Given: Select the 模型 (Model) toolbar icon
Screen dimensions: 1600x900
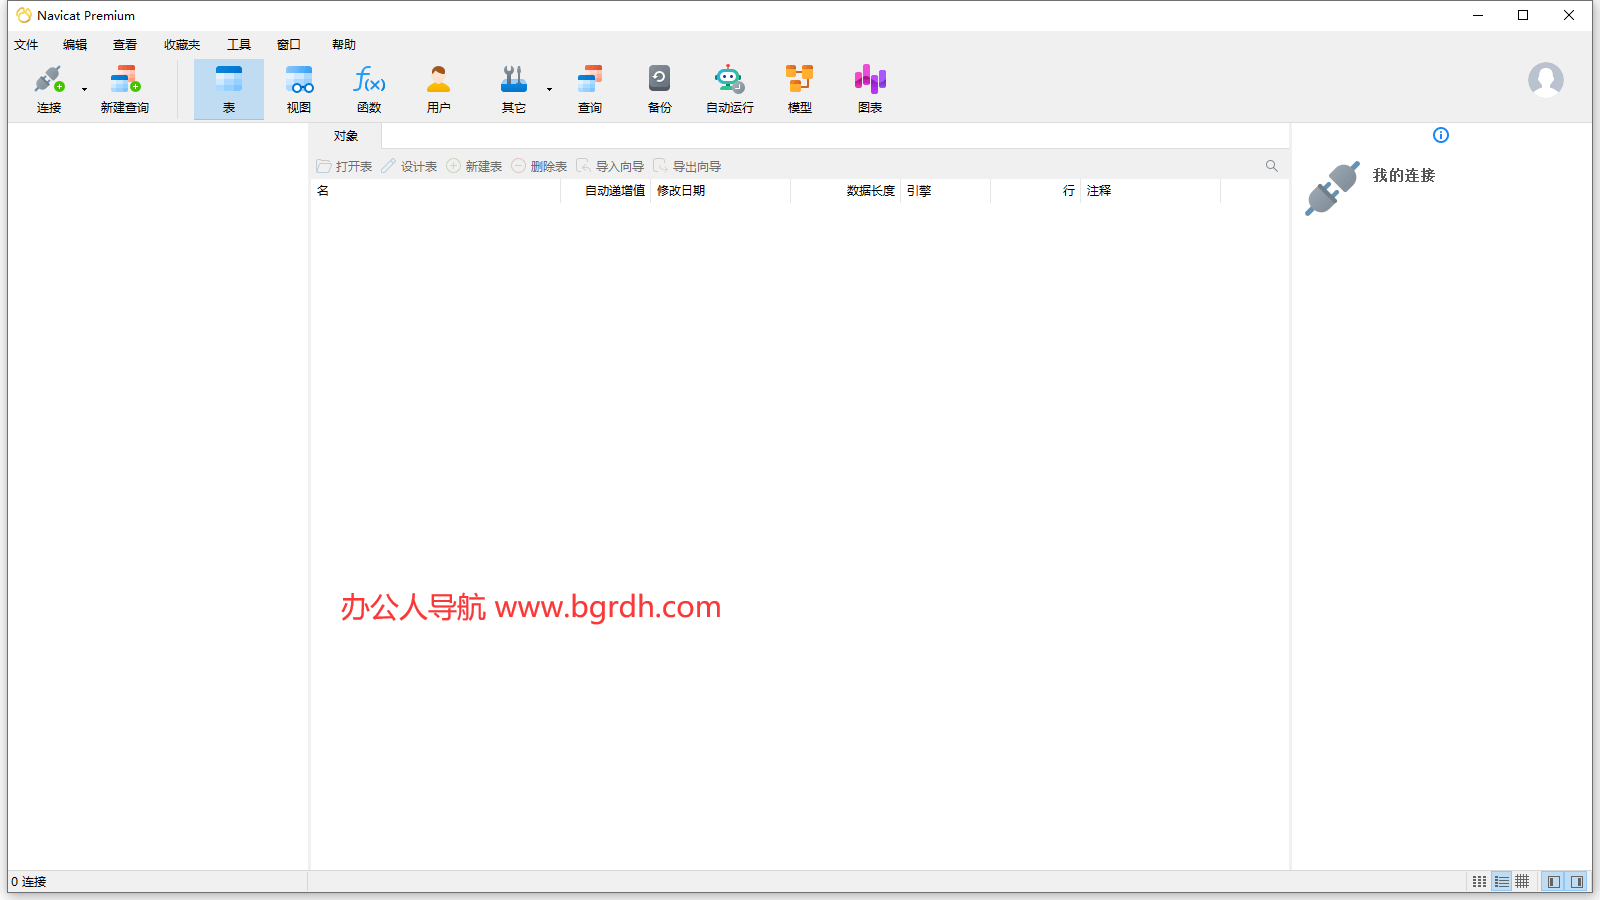Looking at the screenshot, I should (x=799, y=88).
